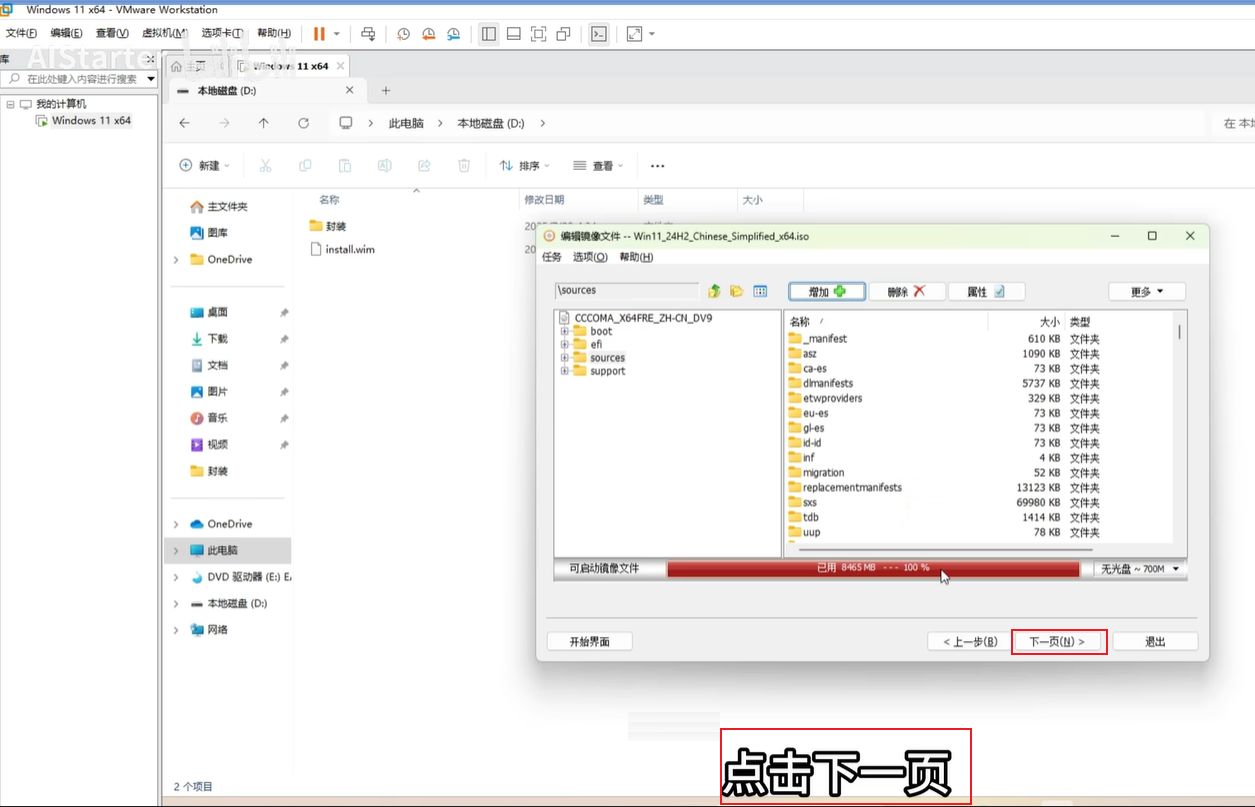The height and width of the screenshot is (807, 1255).
Task: Click the VMware pause virtual machine icon
Action: (319, 34)
